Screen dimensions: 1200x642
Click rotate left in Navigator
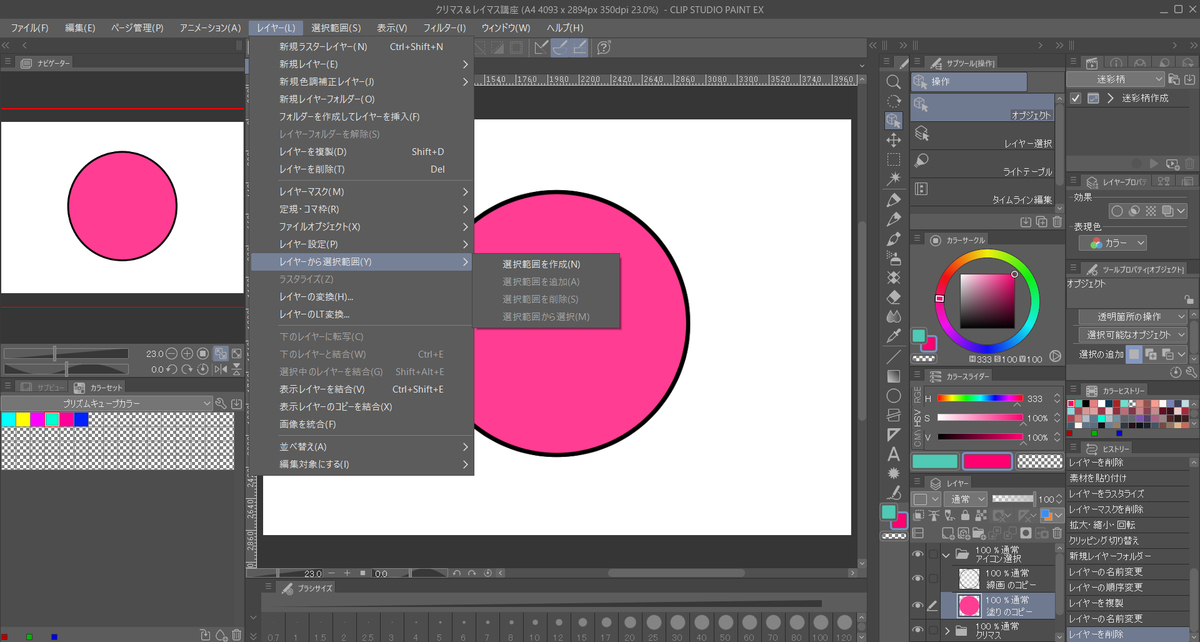coord(172,369)
